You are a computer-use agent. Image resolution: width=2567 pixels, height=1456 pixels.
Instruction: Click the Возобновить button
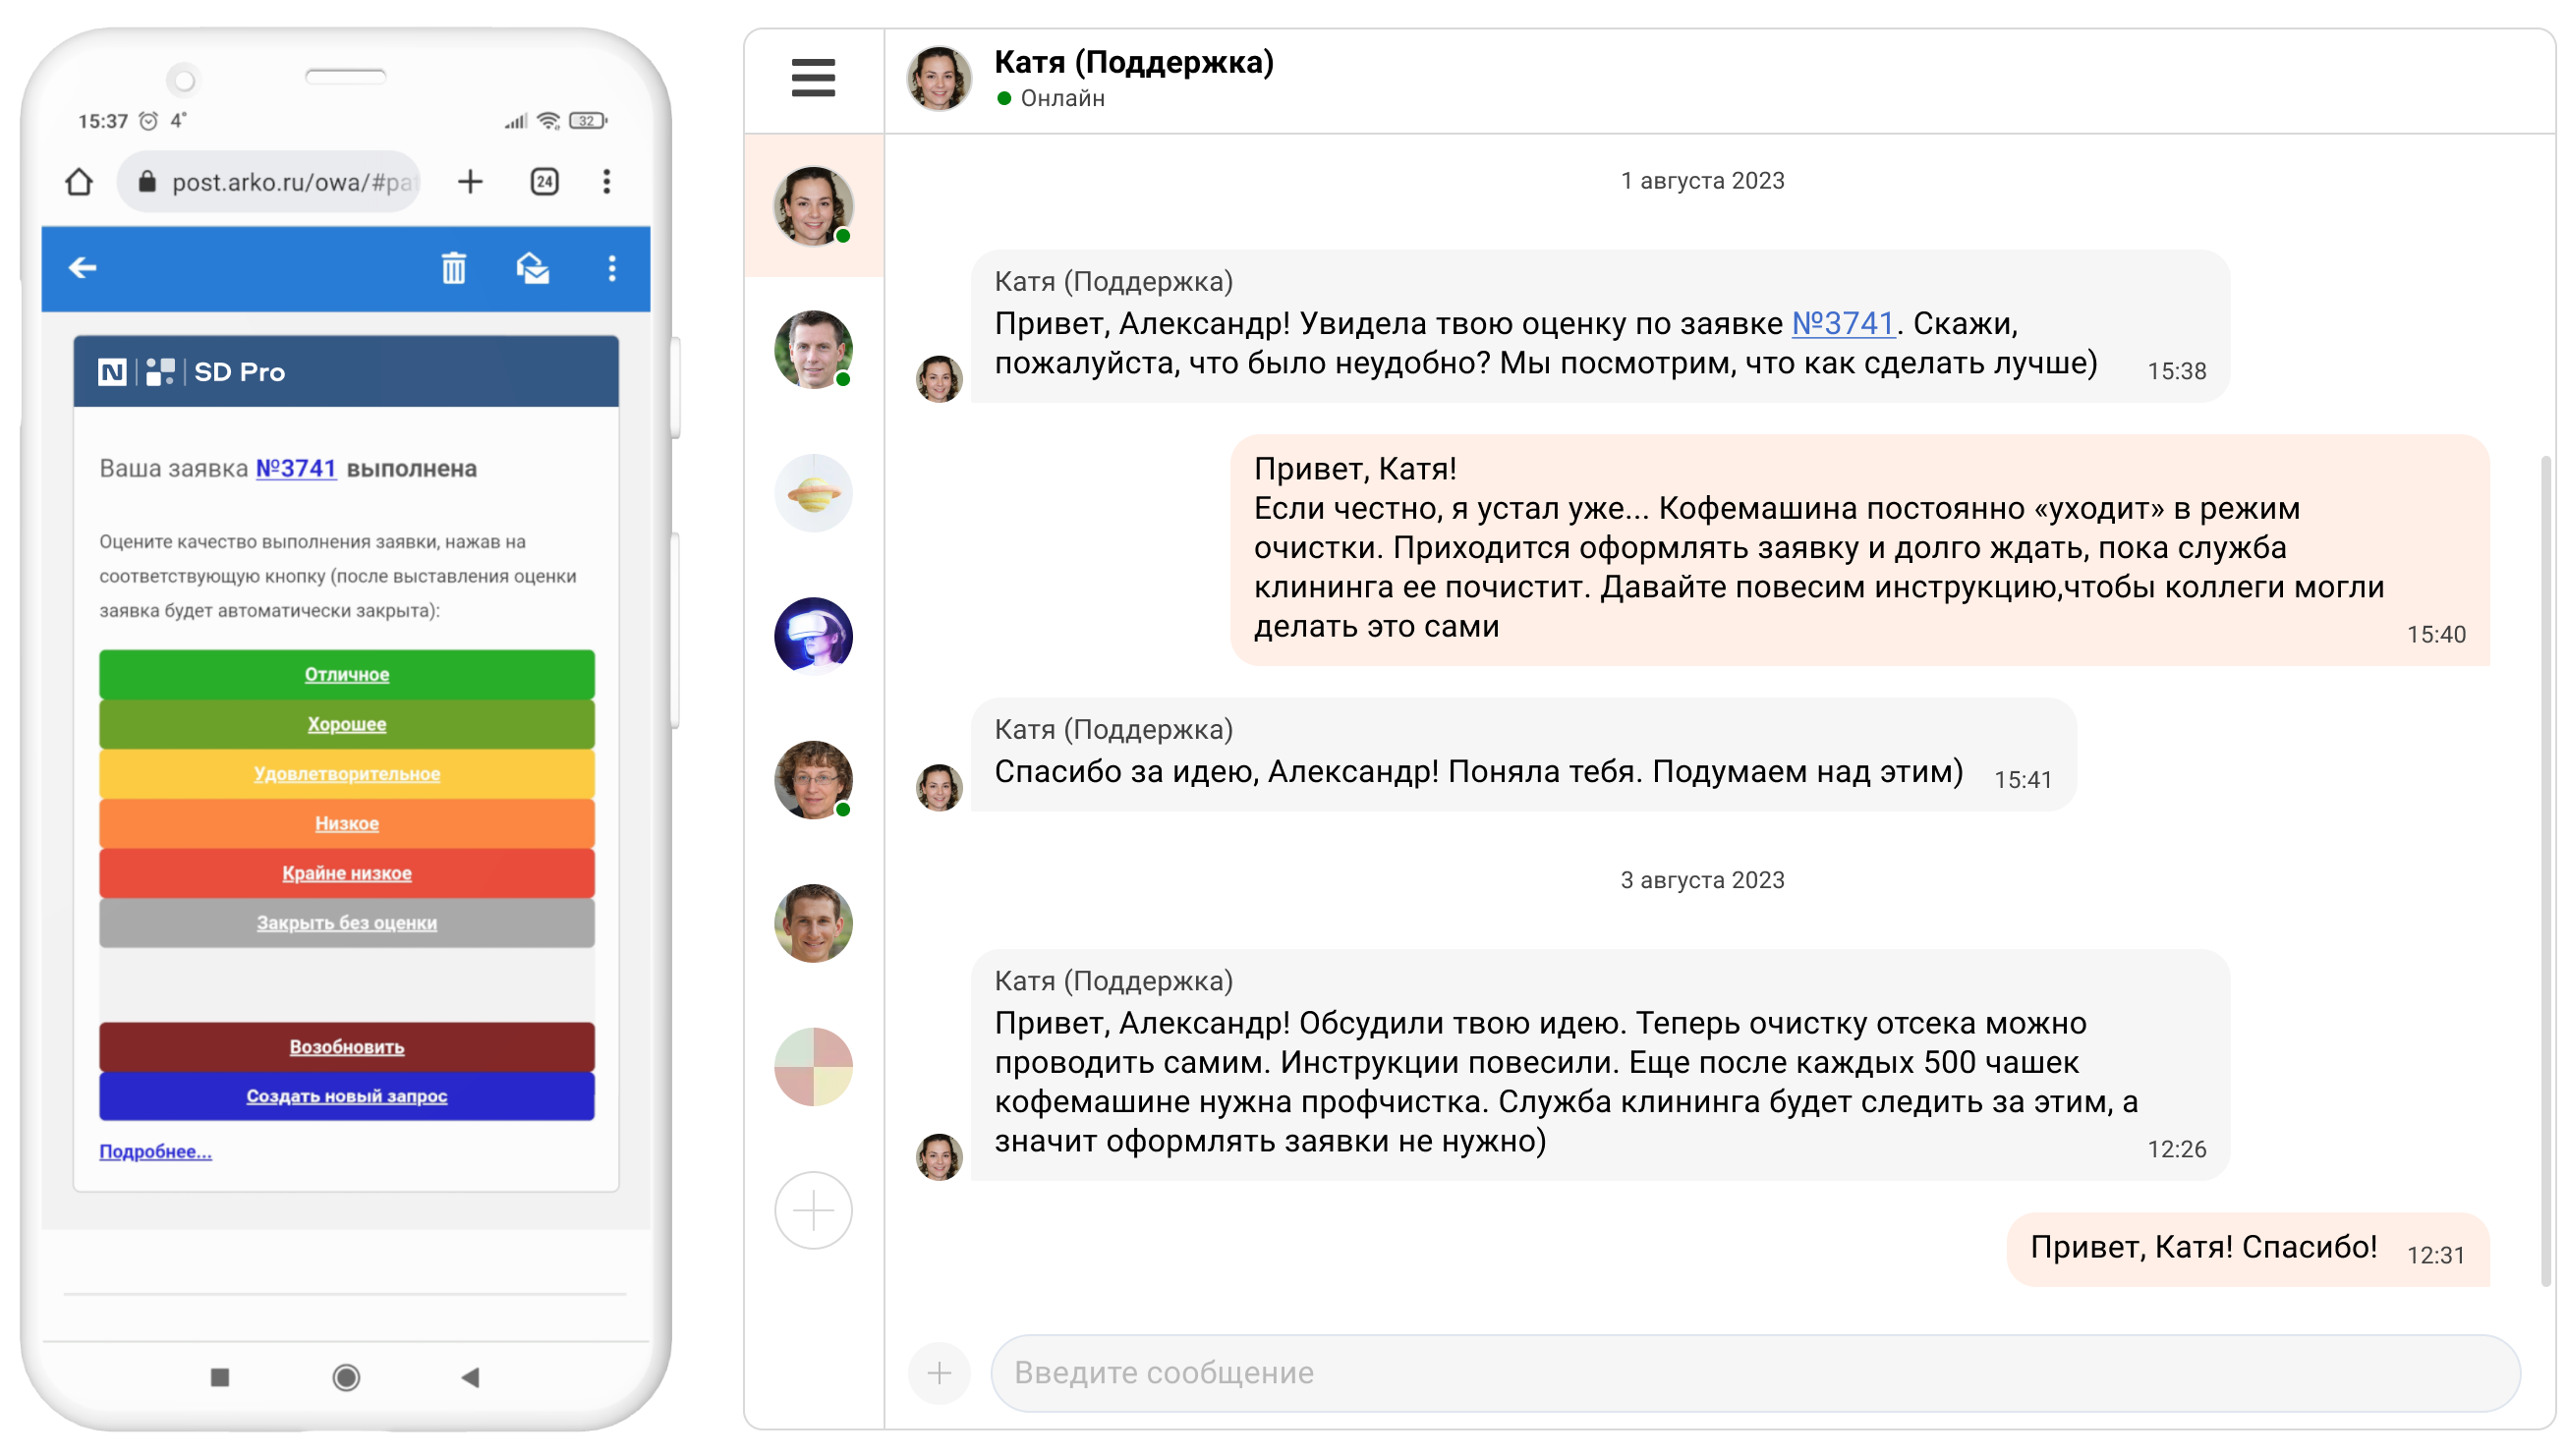coord(346,1046)
